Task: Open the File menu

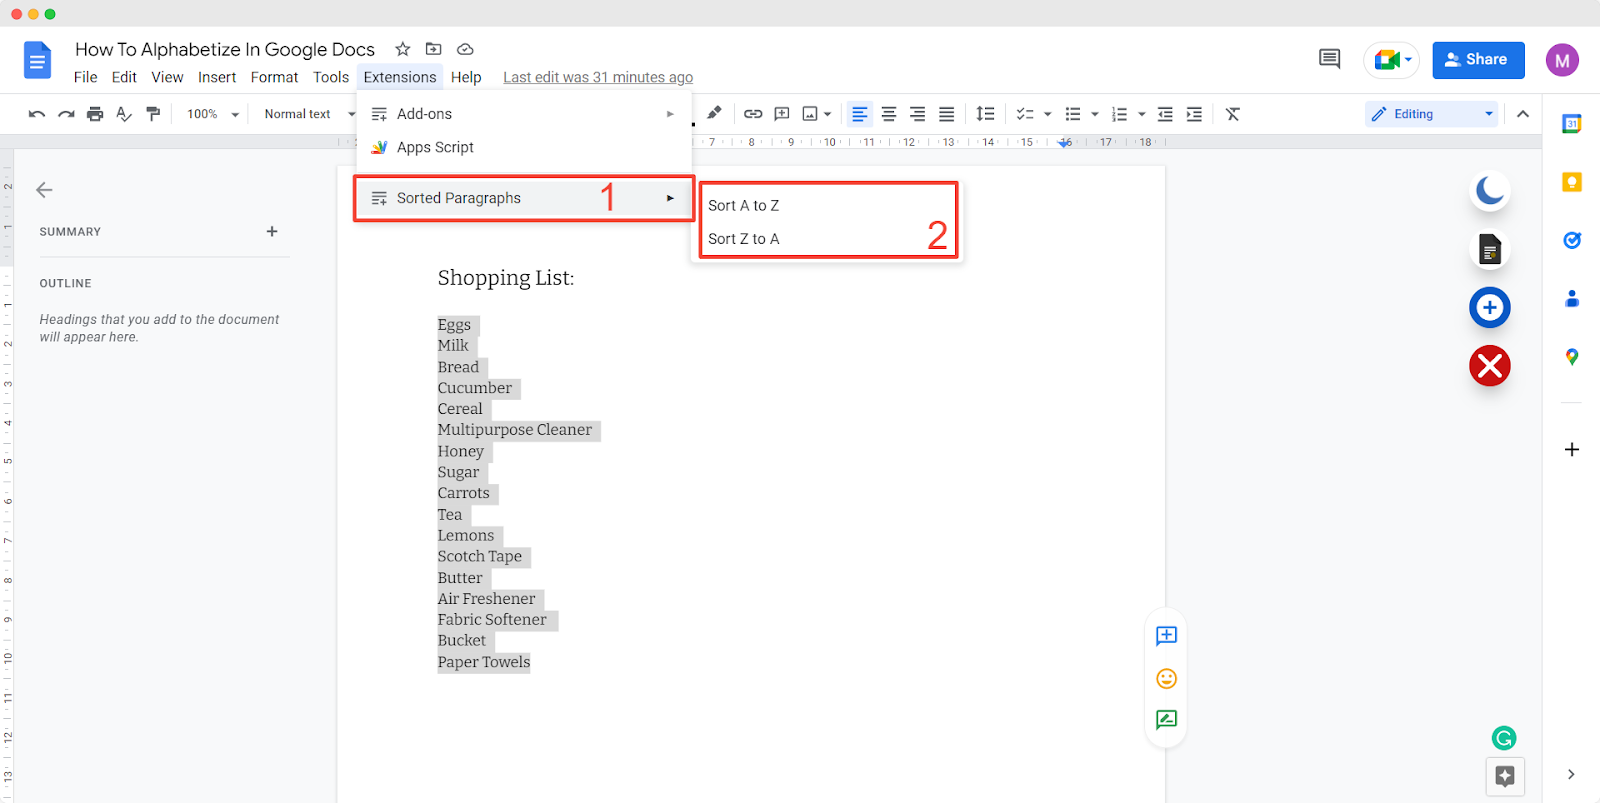Action: (86, 77)
